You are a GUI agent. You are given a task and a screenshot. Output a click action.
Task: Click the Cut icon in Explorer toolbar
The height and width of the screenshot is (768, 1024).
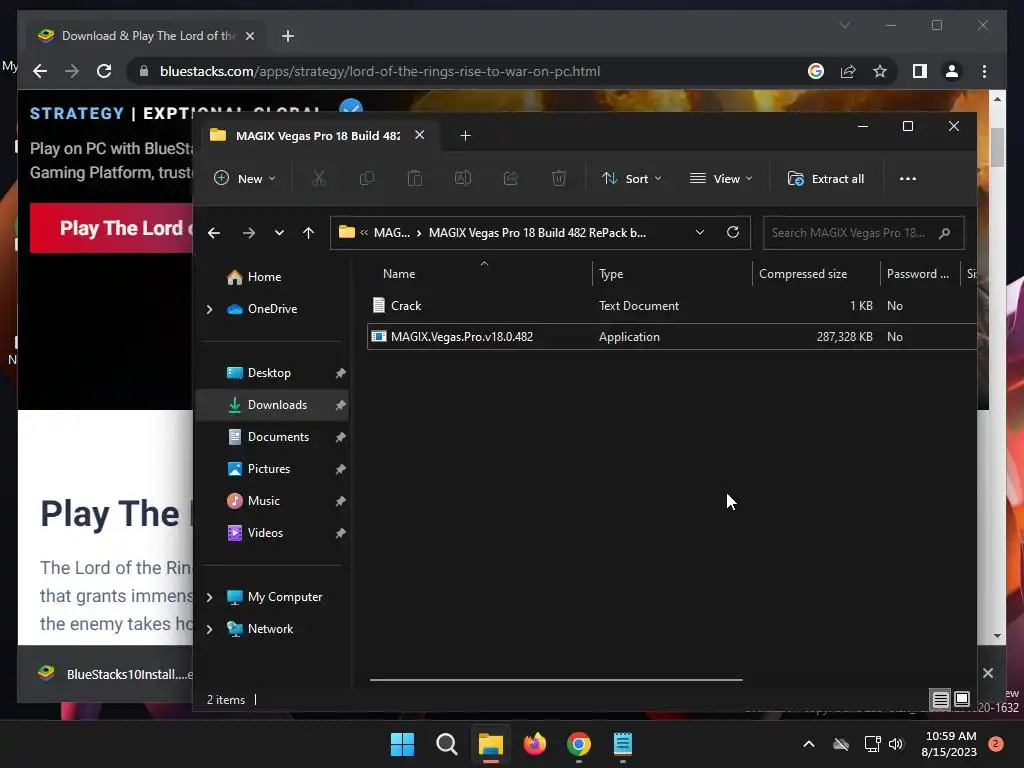pyautogui.click(x=319, y=178)
